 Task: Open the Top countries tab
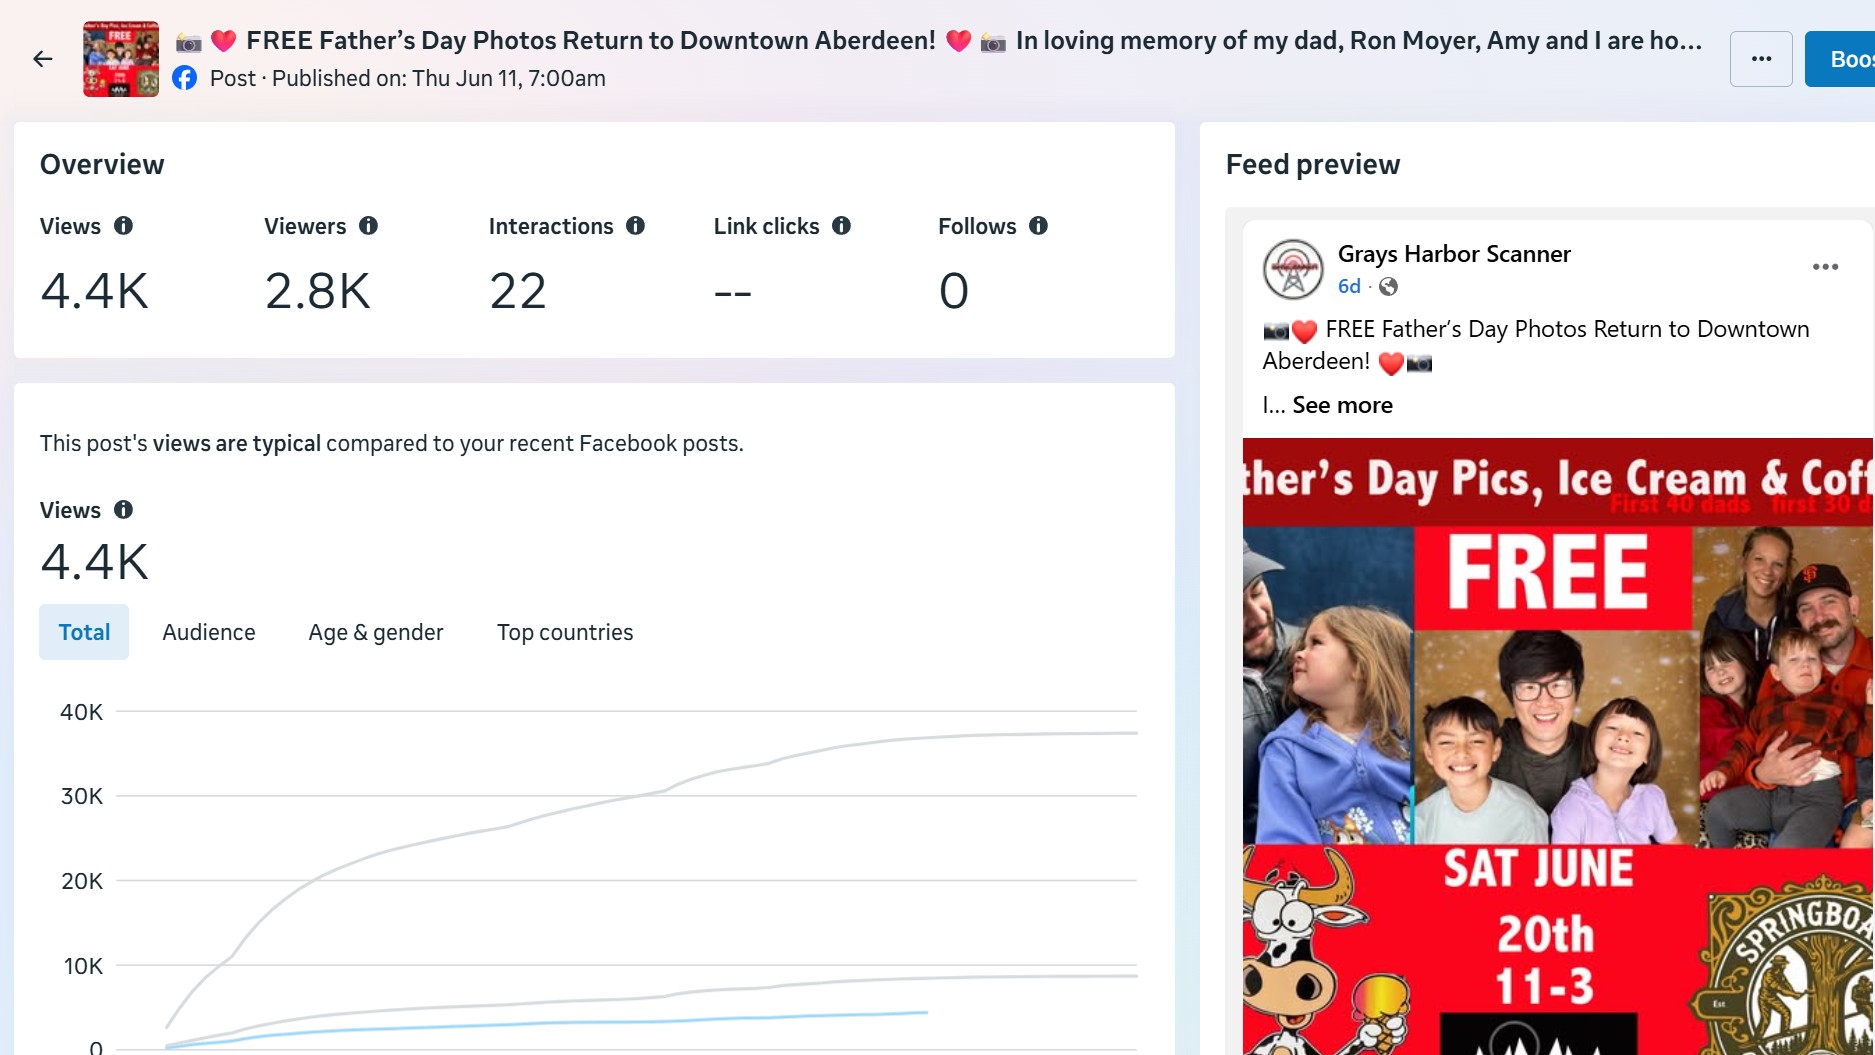565,632
